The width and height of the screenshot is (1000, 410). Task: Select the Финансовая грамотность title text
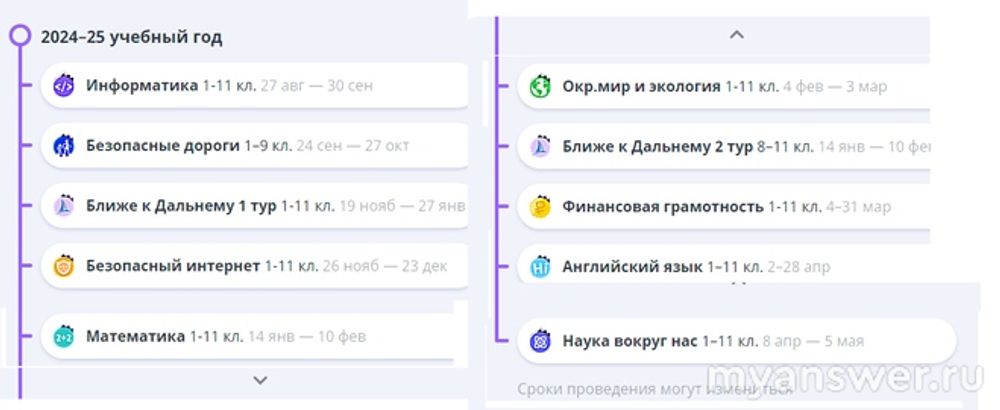tap(663, 208)
